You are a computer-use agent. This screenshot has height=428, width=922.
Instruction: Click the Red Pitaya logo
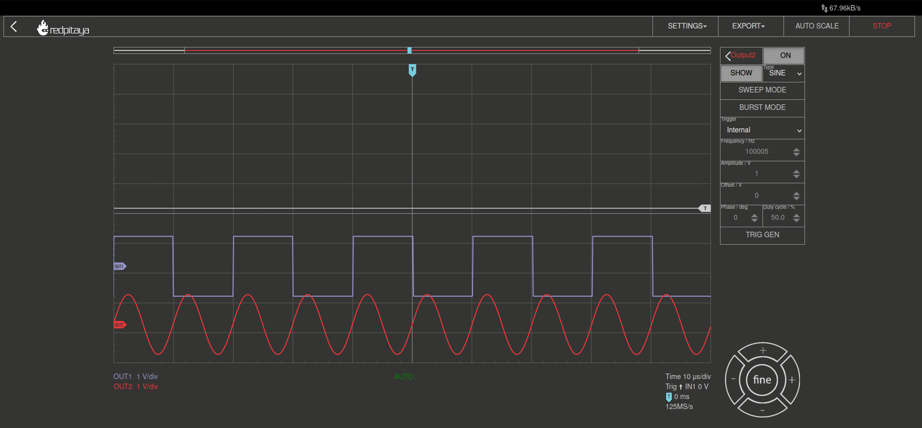click(x=63, y=28)
